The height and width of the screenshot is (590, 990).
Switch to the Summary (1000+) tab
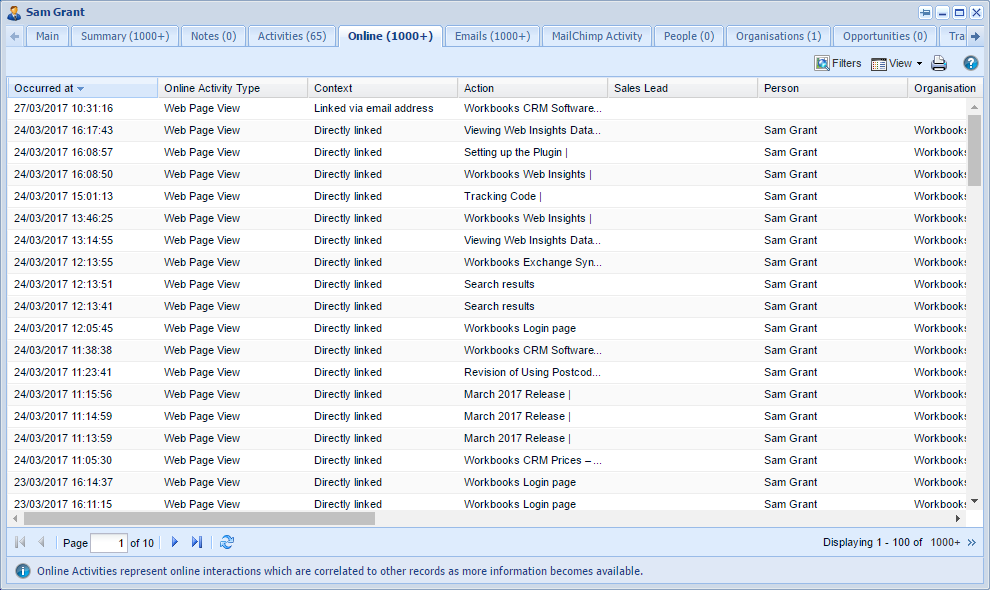coord(125,36)
